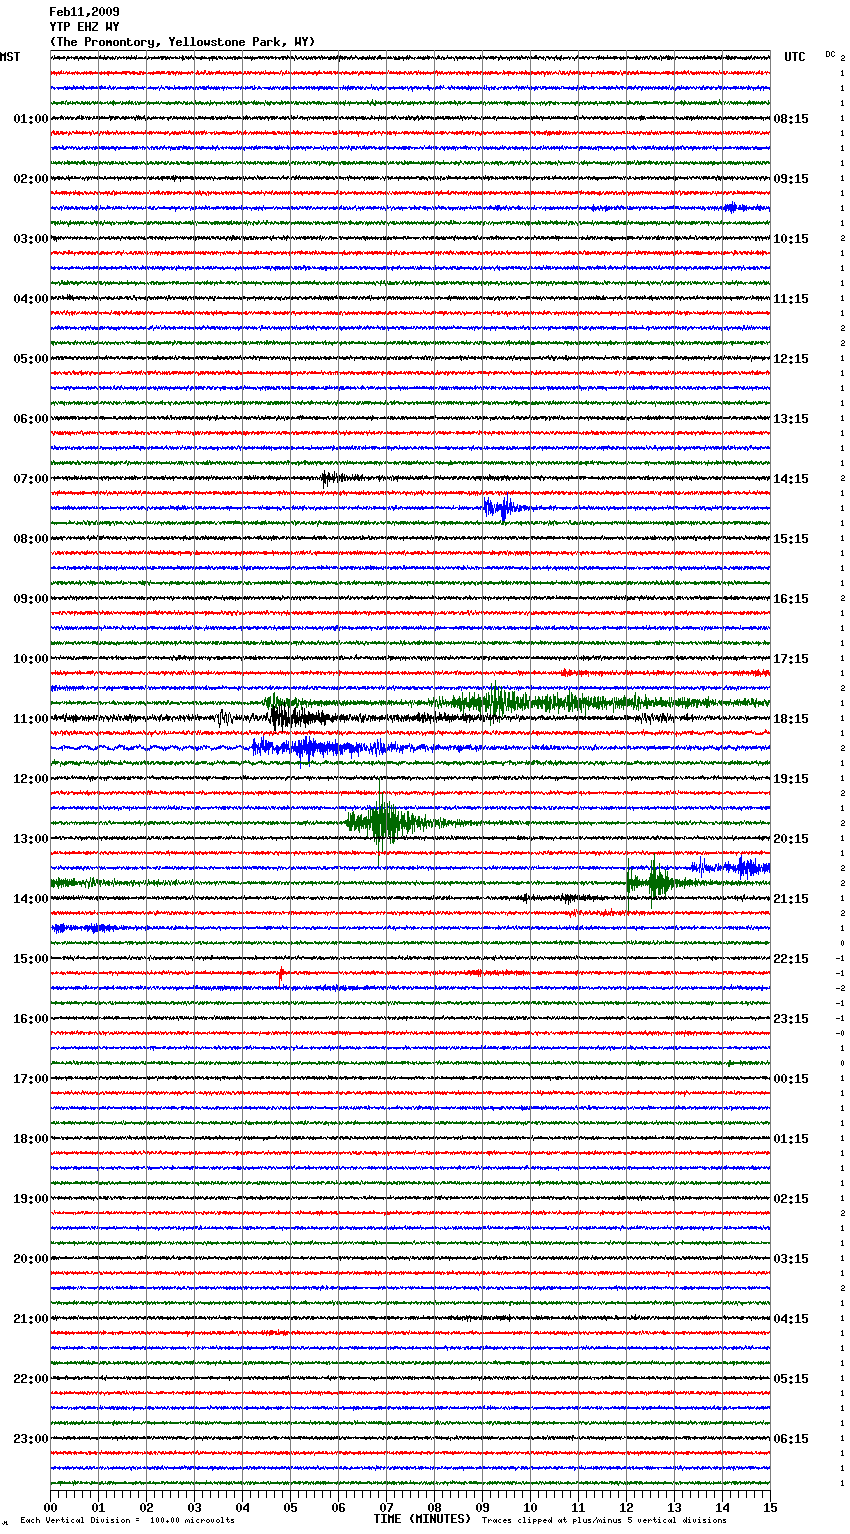Click the 21:15 UTC time label
This screenshot has height=1534, width=850.
click(x=791, y=899)
